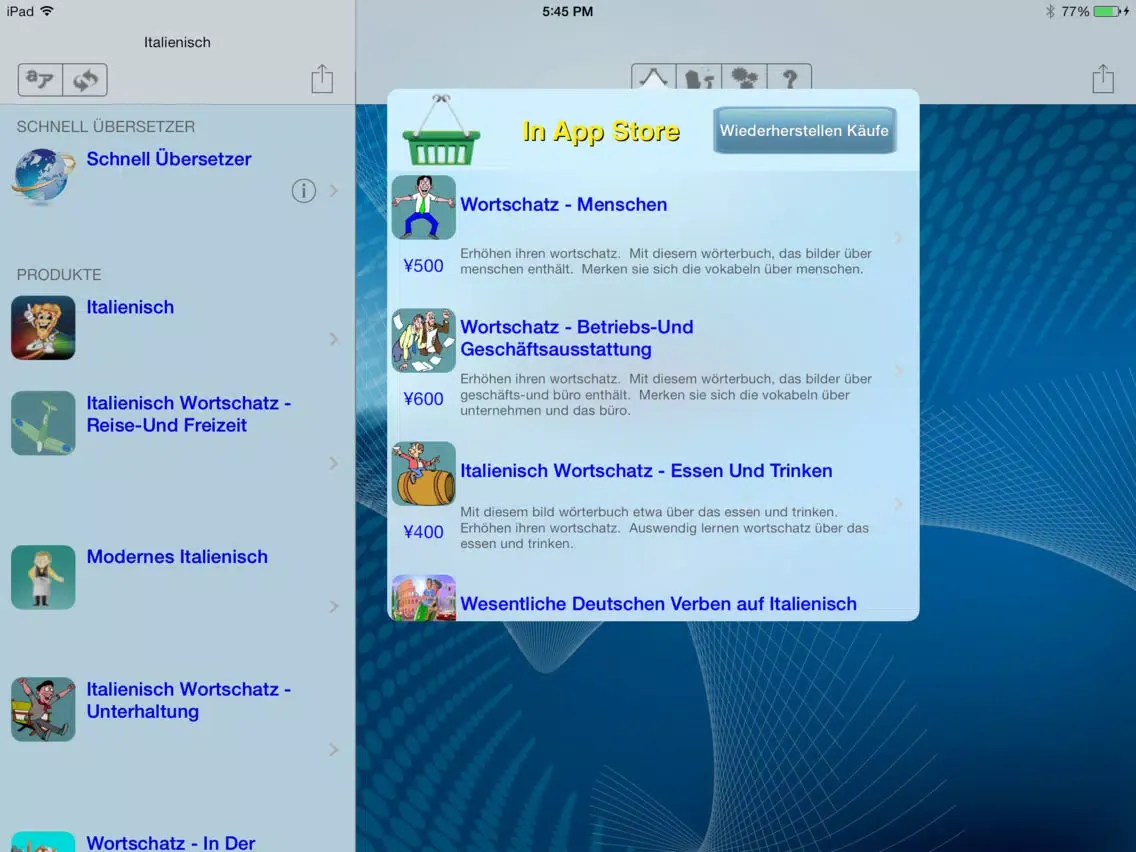
Task: Tap the Wortschatz Menschen man icon
Action: coord(423,207)
